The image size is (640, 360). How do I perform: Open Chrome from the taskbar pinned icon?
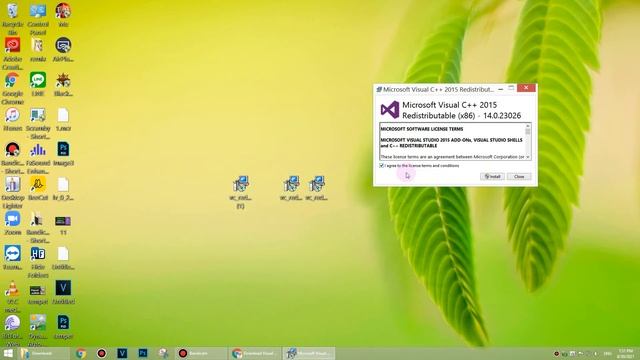[x=81, y=353]
